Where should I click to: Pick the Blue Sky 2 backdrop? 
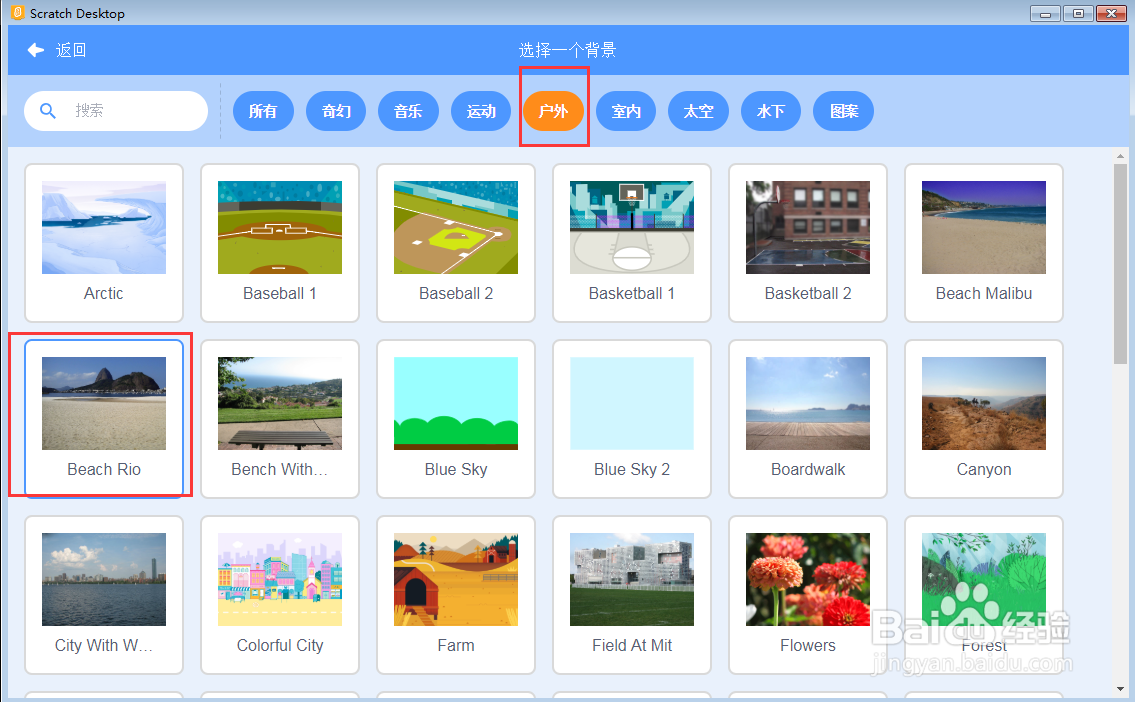632,418
